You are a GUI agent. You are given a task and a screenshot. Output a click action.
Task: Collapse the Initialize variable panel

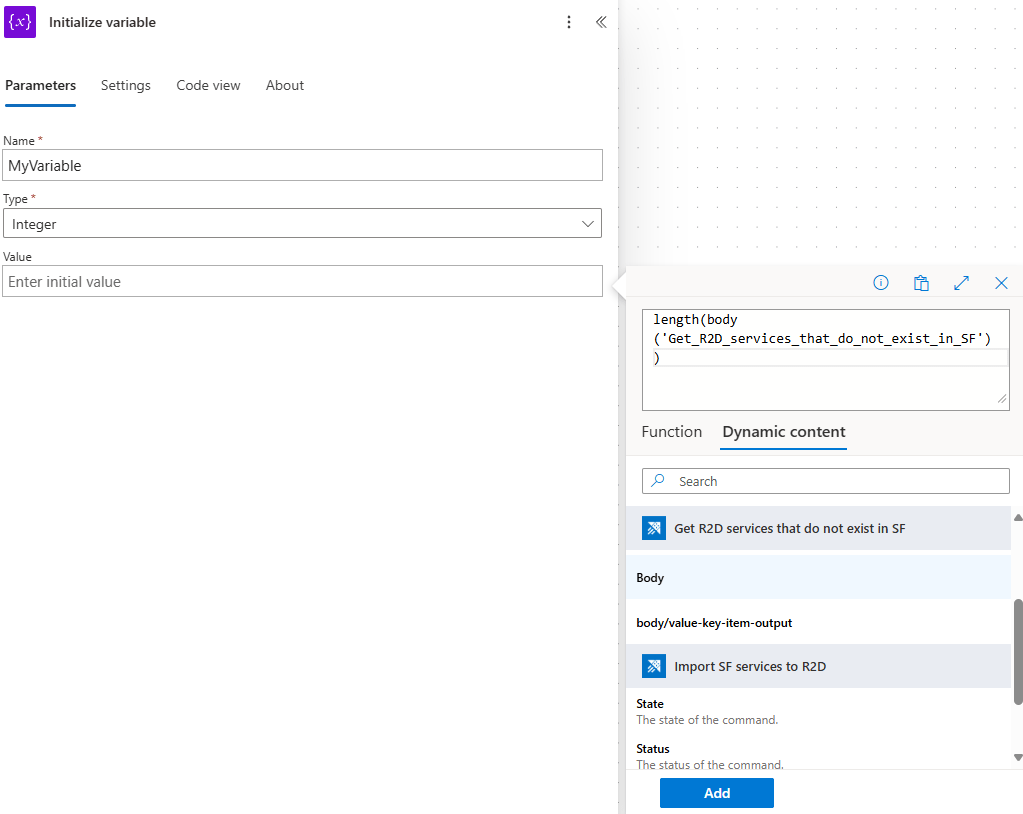[601, 22]
